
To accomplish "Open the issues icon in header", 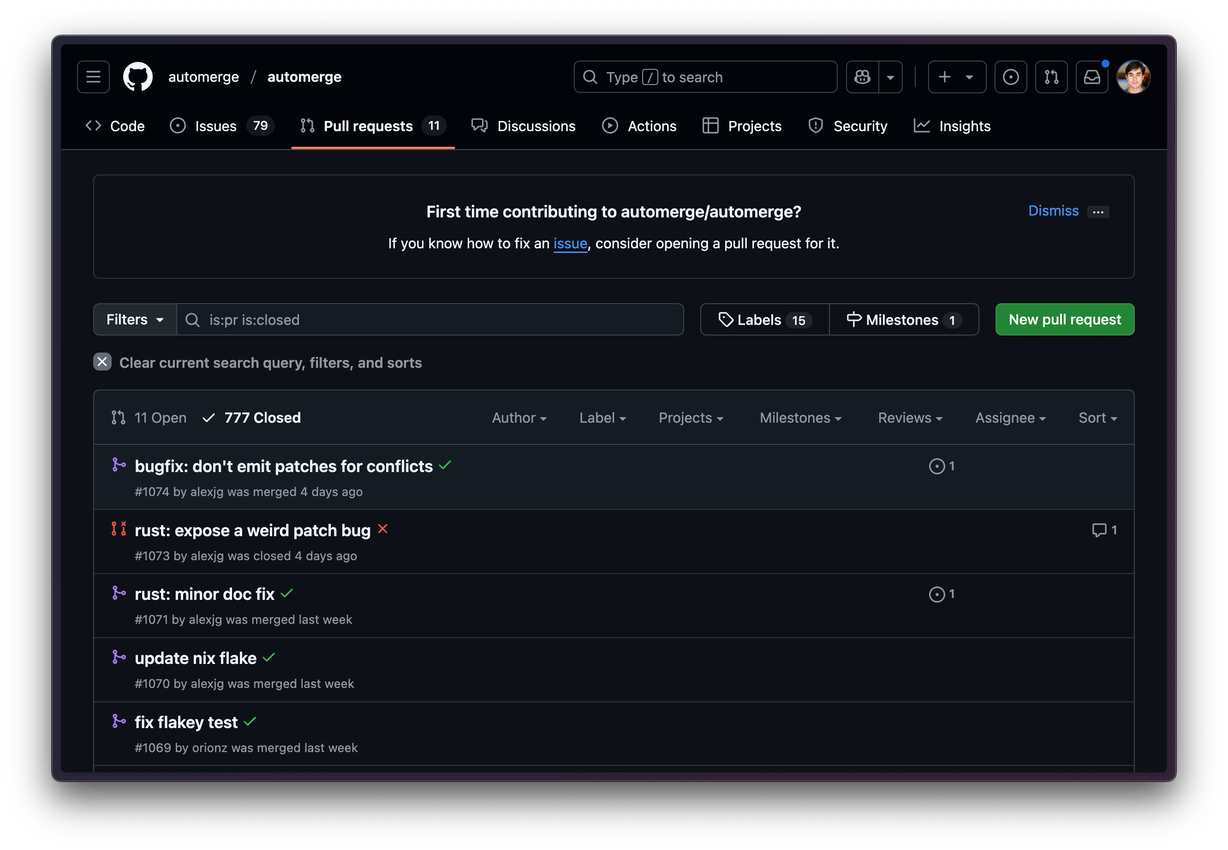I will [x=1011, y=77].
